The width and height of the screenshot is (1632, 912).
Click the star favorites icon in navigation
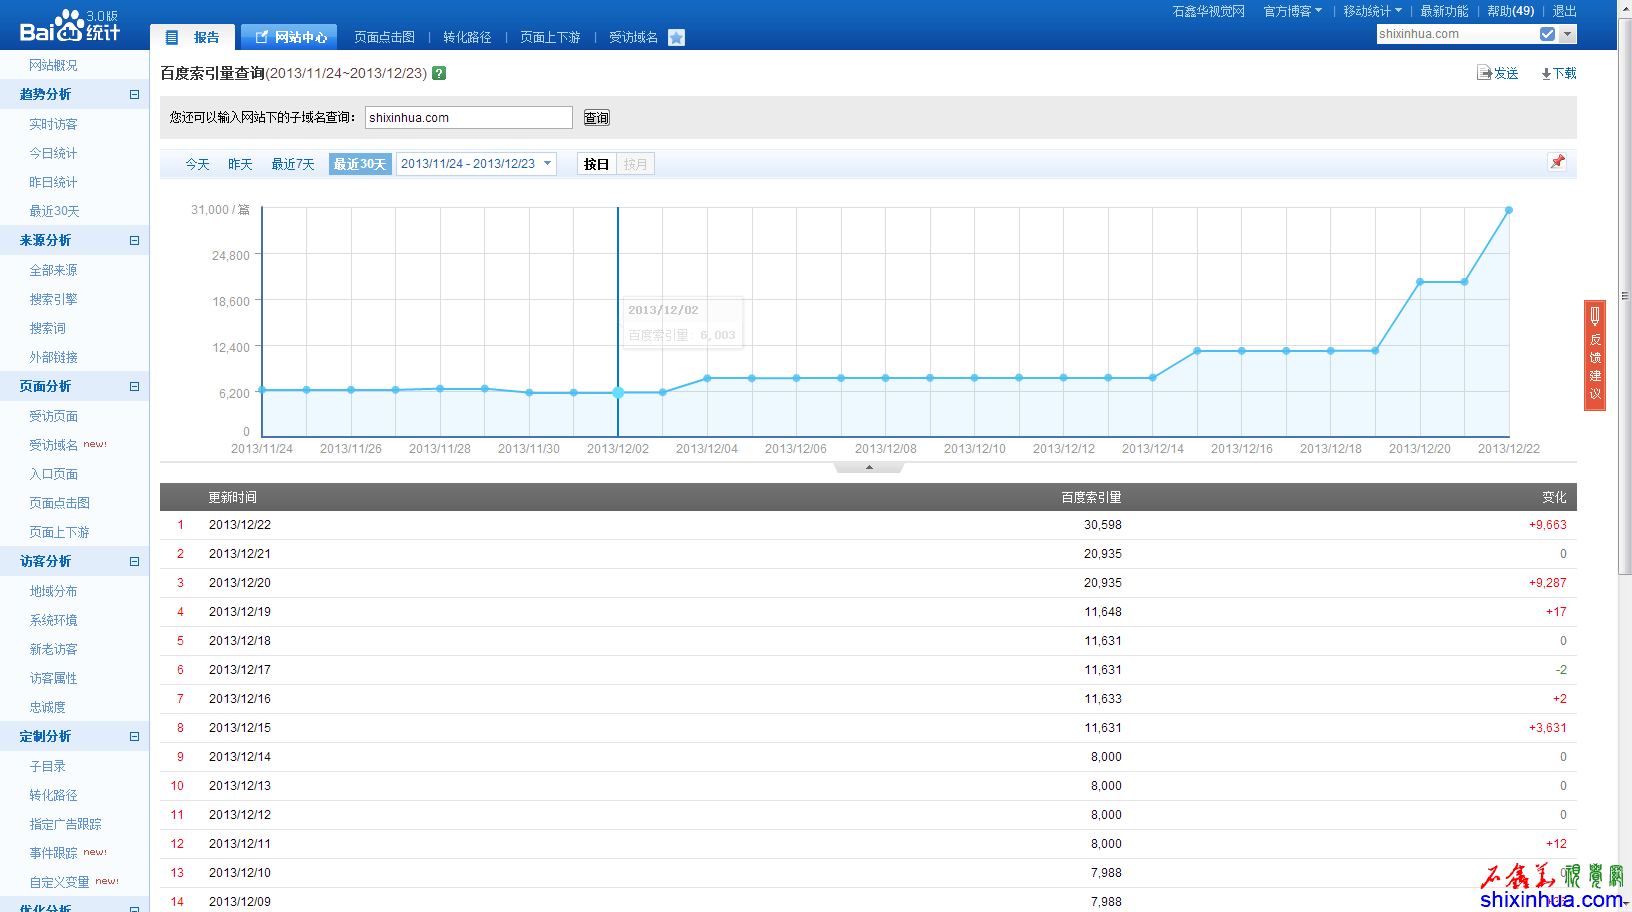tap(676, 38)
